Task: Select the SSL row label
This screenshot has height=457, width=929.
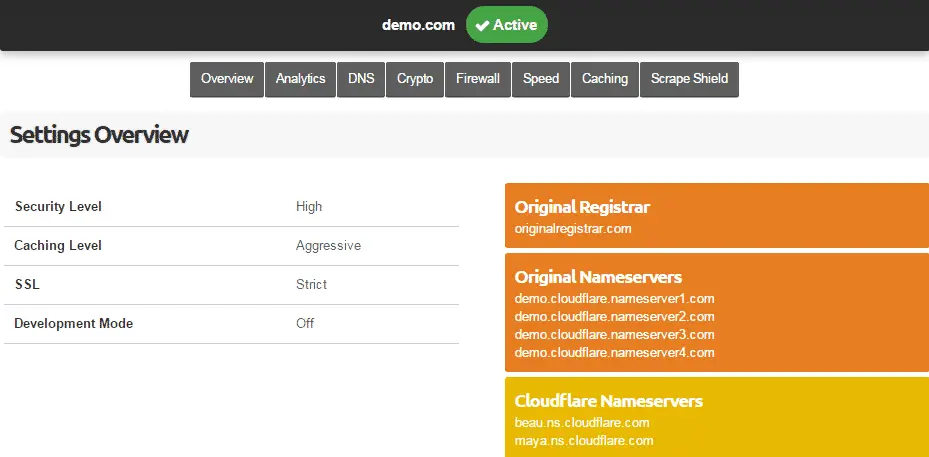Action: click(x=27, y=285)
